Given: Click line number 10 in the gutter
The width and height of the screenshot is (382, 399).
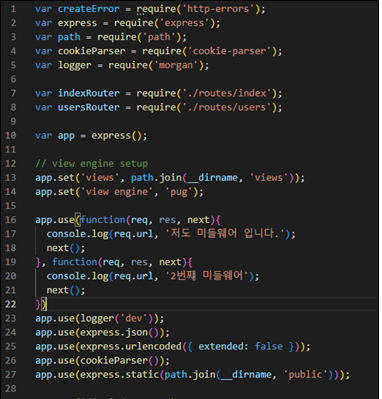Looking at the screenshot, I should coord(11,135).
